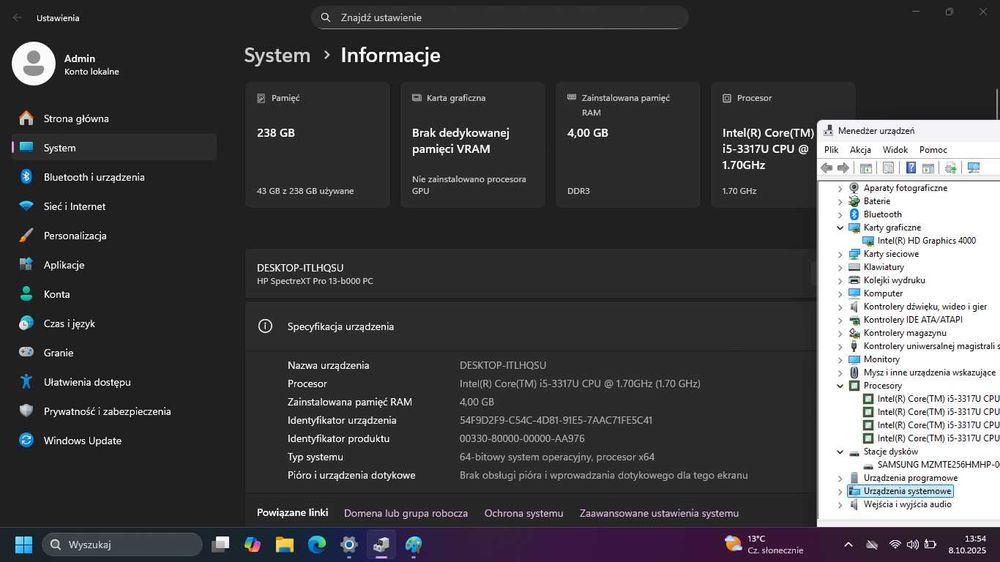Open Konta settings page
This screenshot has height=562, width=1000.
[x=114, y=295]
